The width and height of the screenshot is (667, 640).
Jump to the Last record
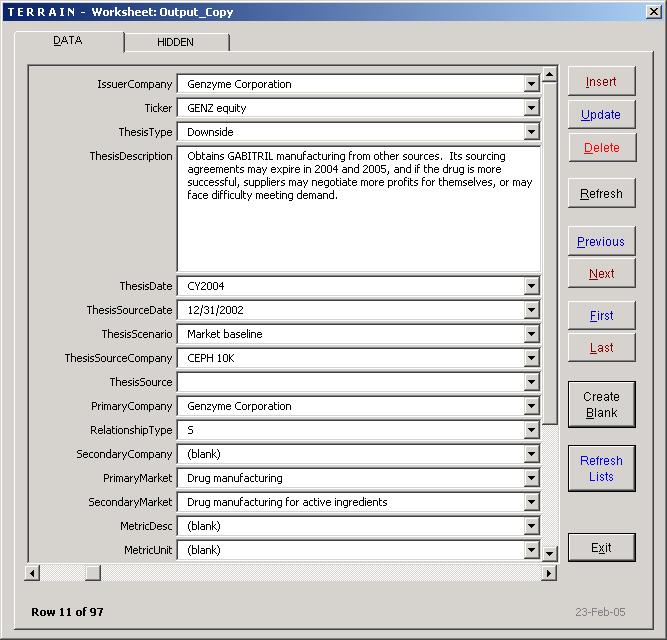pyautogui.click(x=601, y=347)
